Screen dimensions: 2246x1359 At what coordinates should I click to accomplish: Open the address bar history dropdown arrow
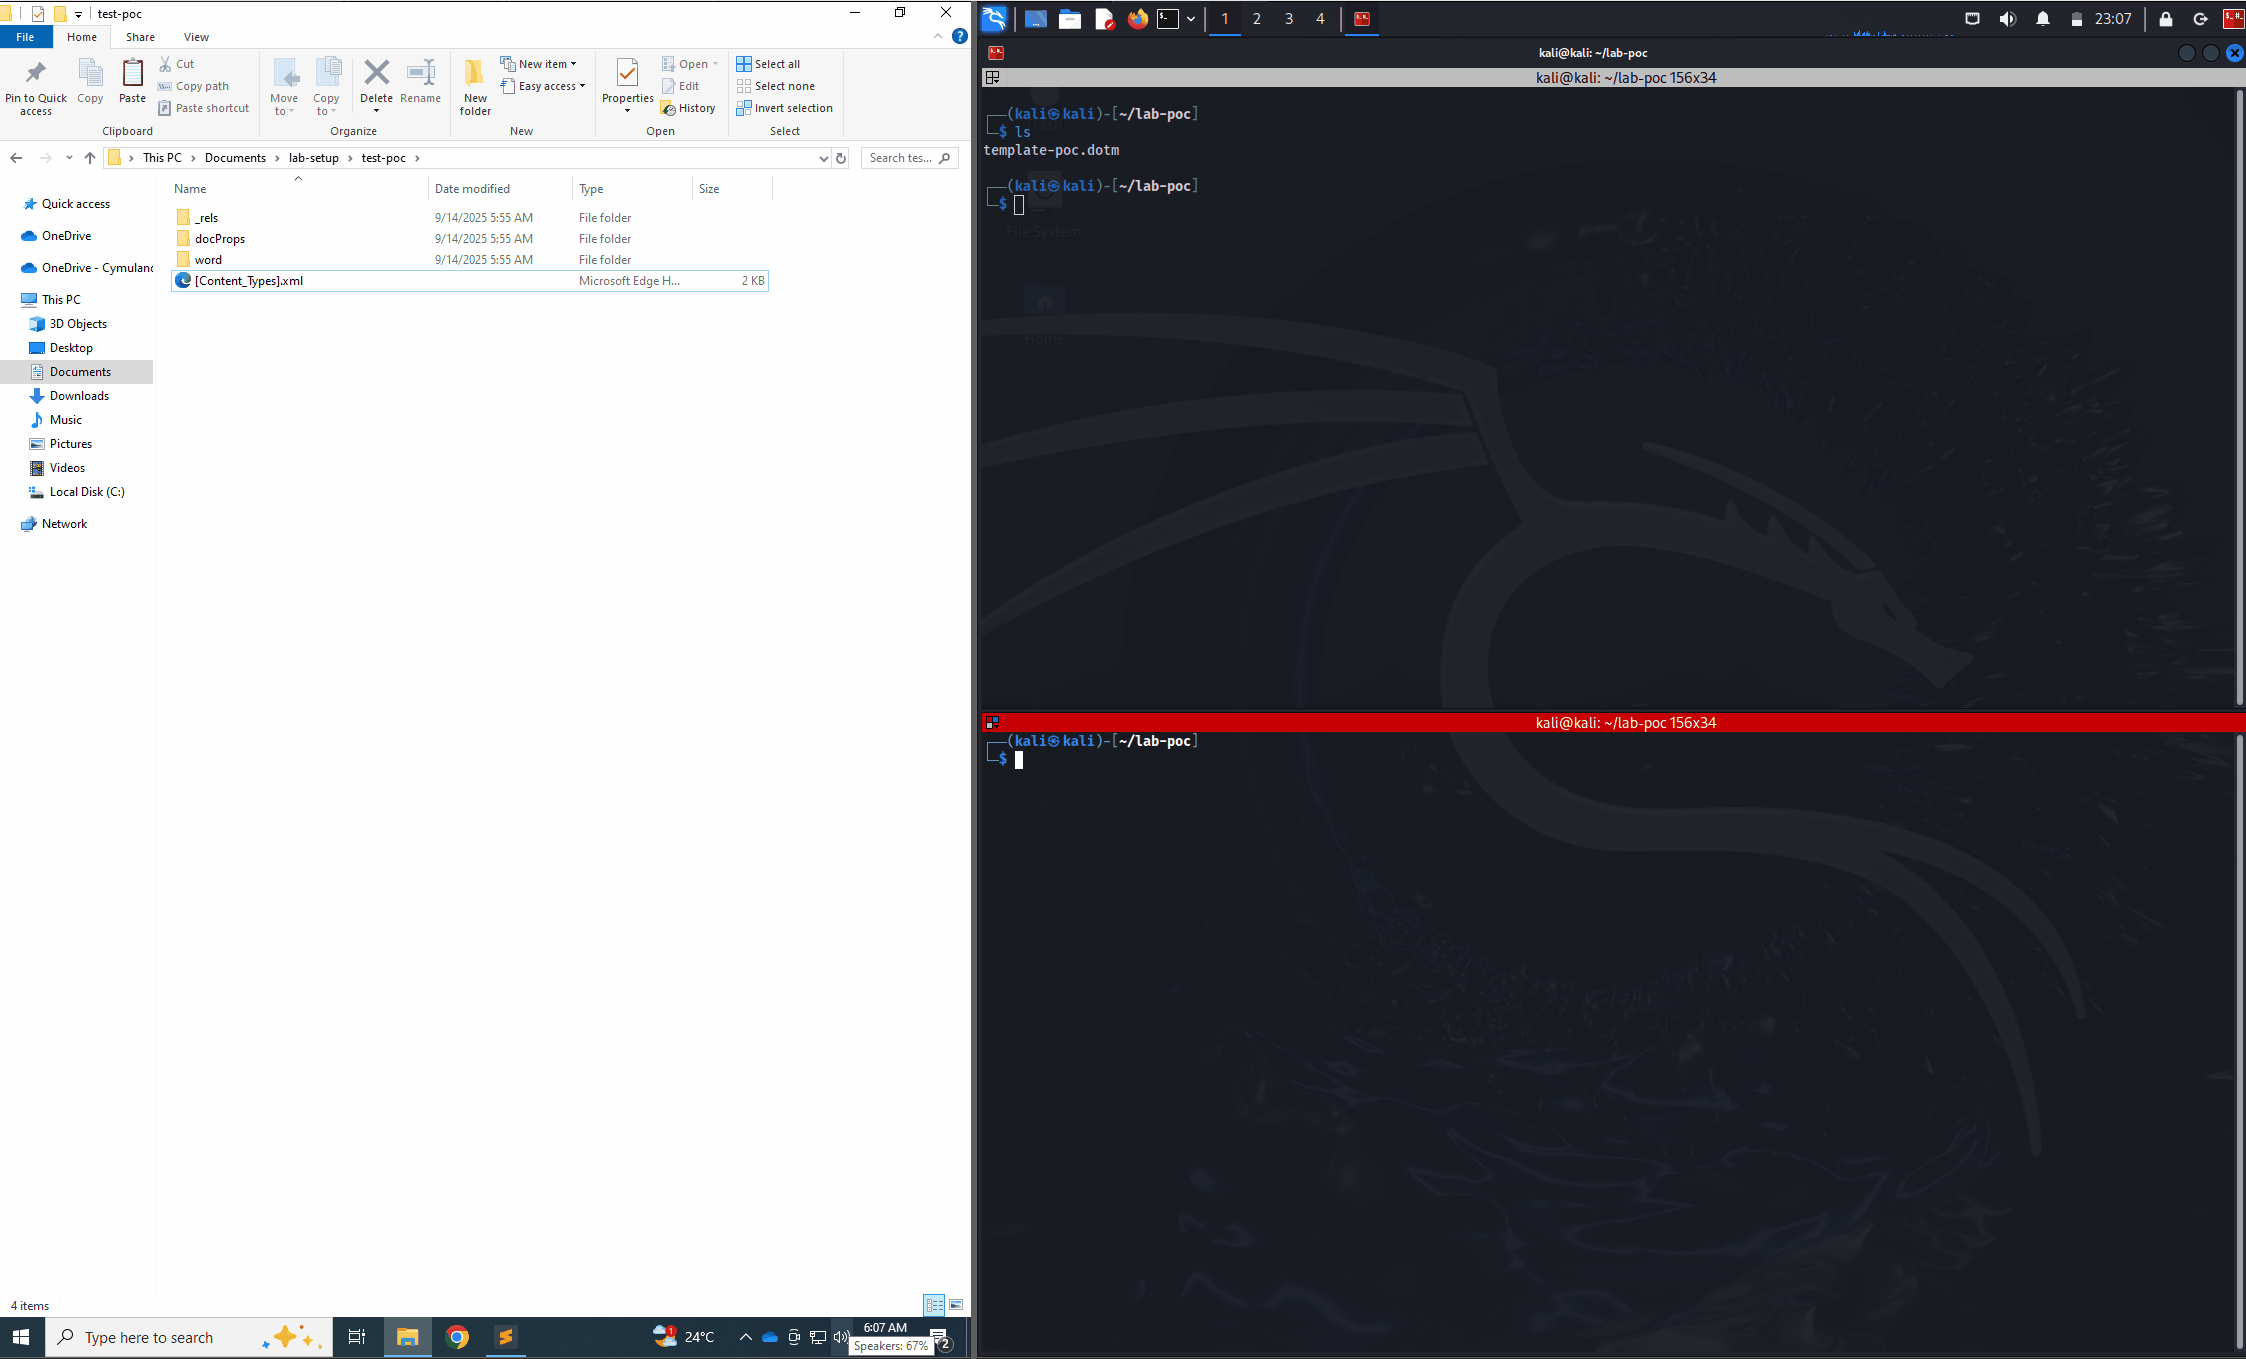coord(823,158)
